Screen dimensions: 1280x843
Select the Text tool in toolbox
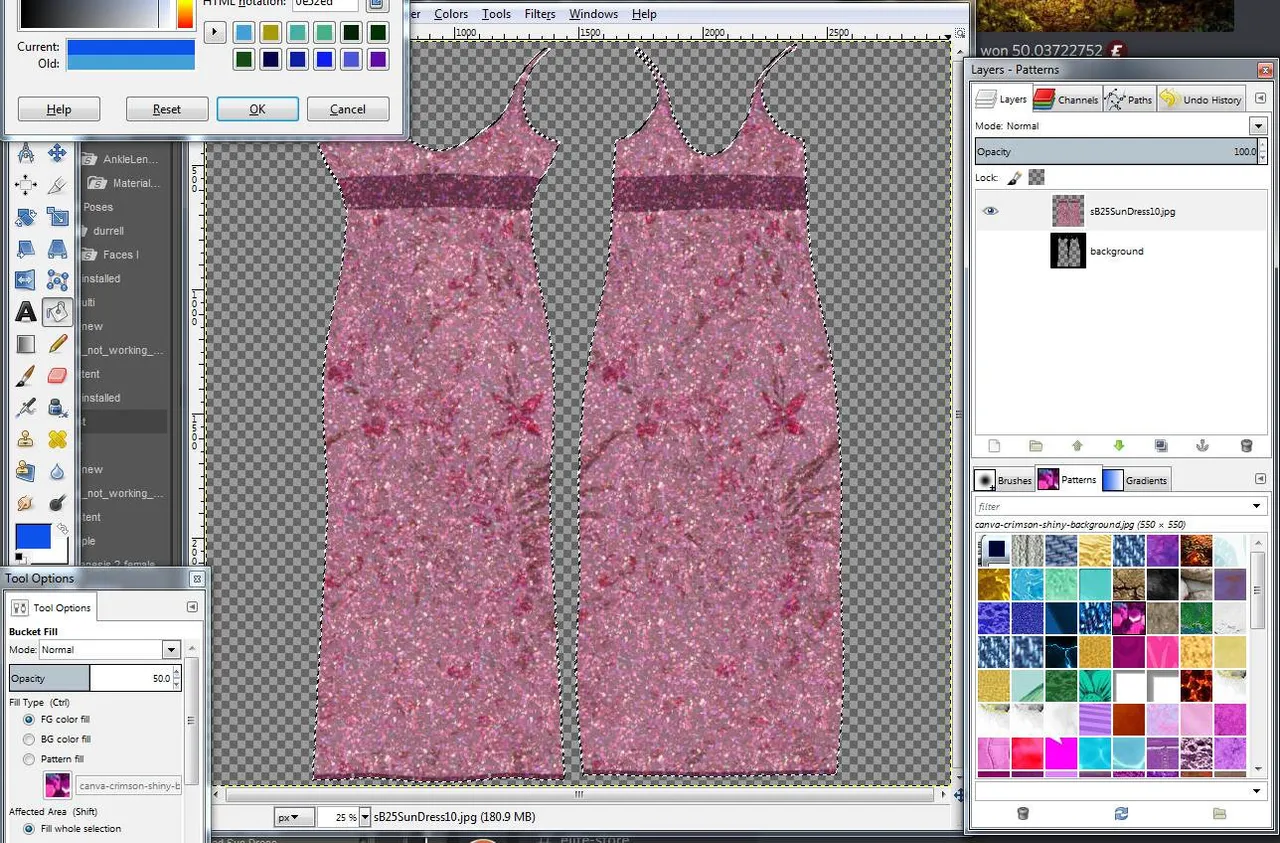click(x=26, y=312)
